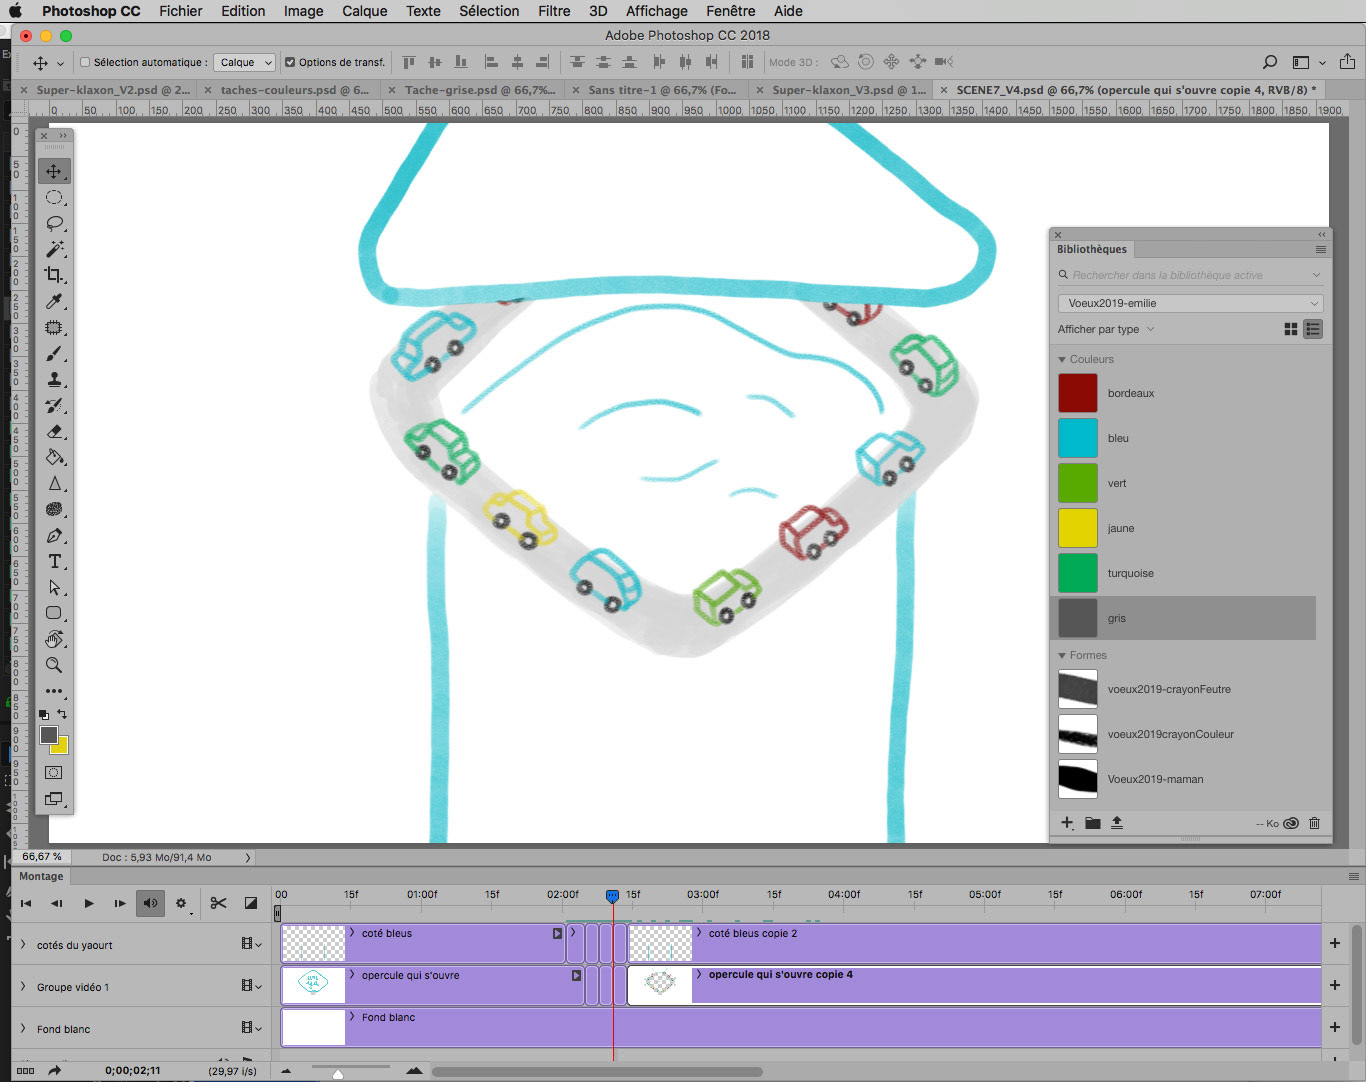Delete library item with trash icon
1366x1082 pixels.
[x=1314, y=823]
